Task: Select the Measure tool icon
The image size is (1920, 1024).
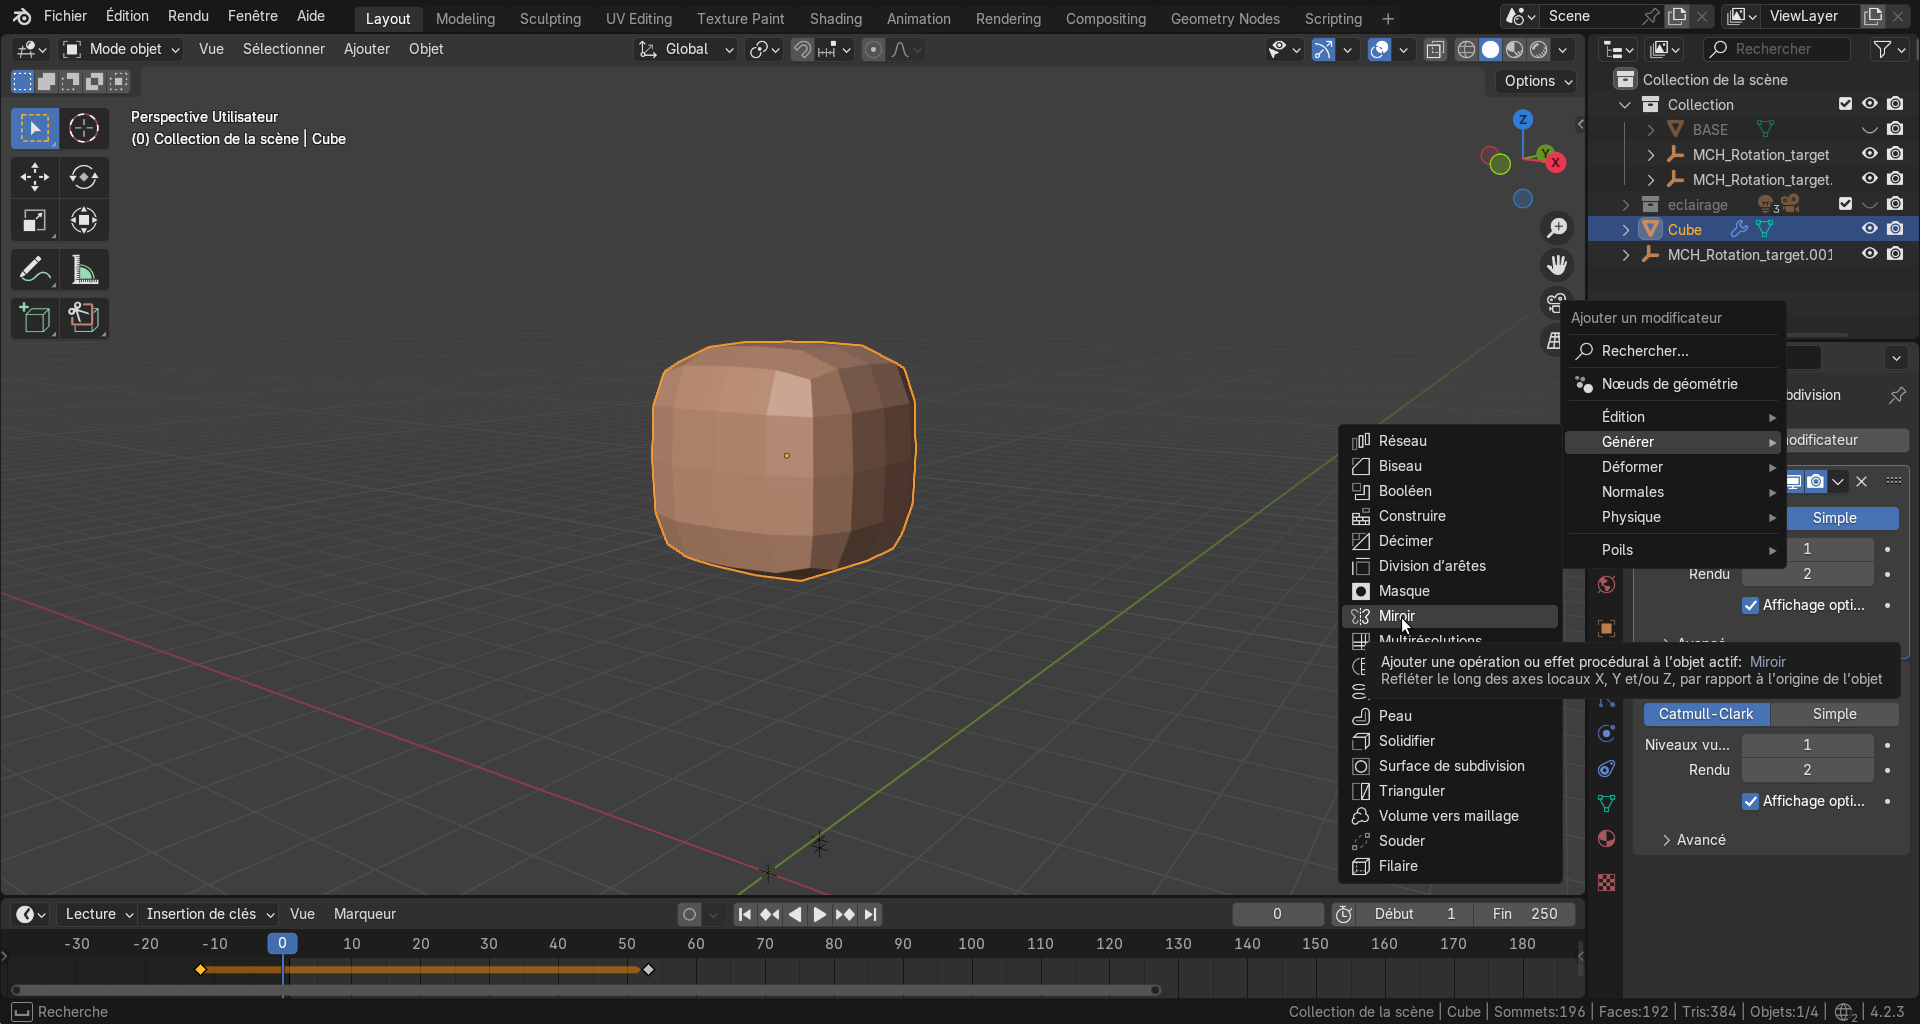Action: click(x=84, y=270)
